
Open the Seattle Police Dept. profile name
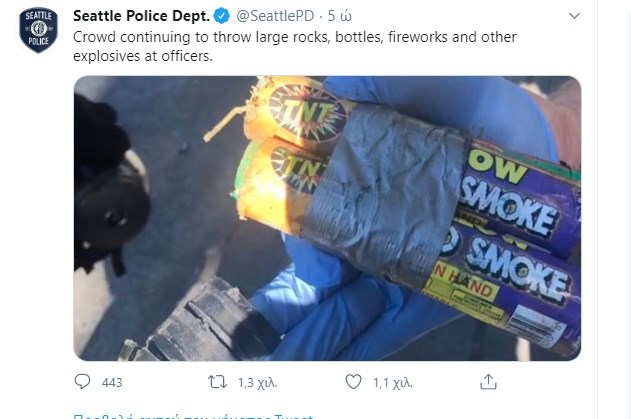[x=142, y=16]
